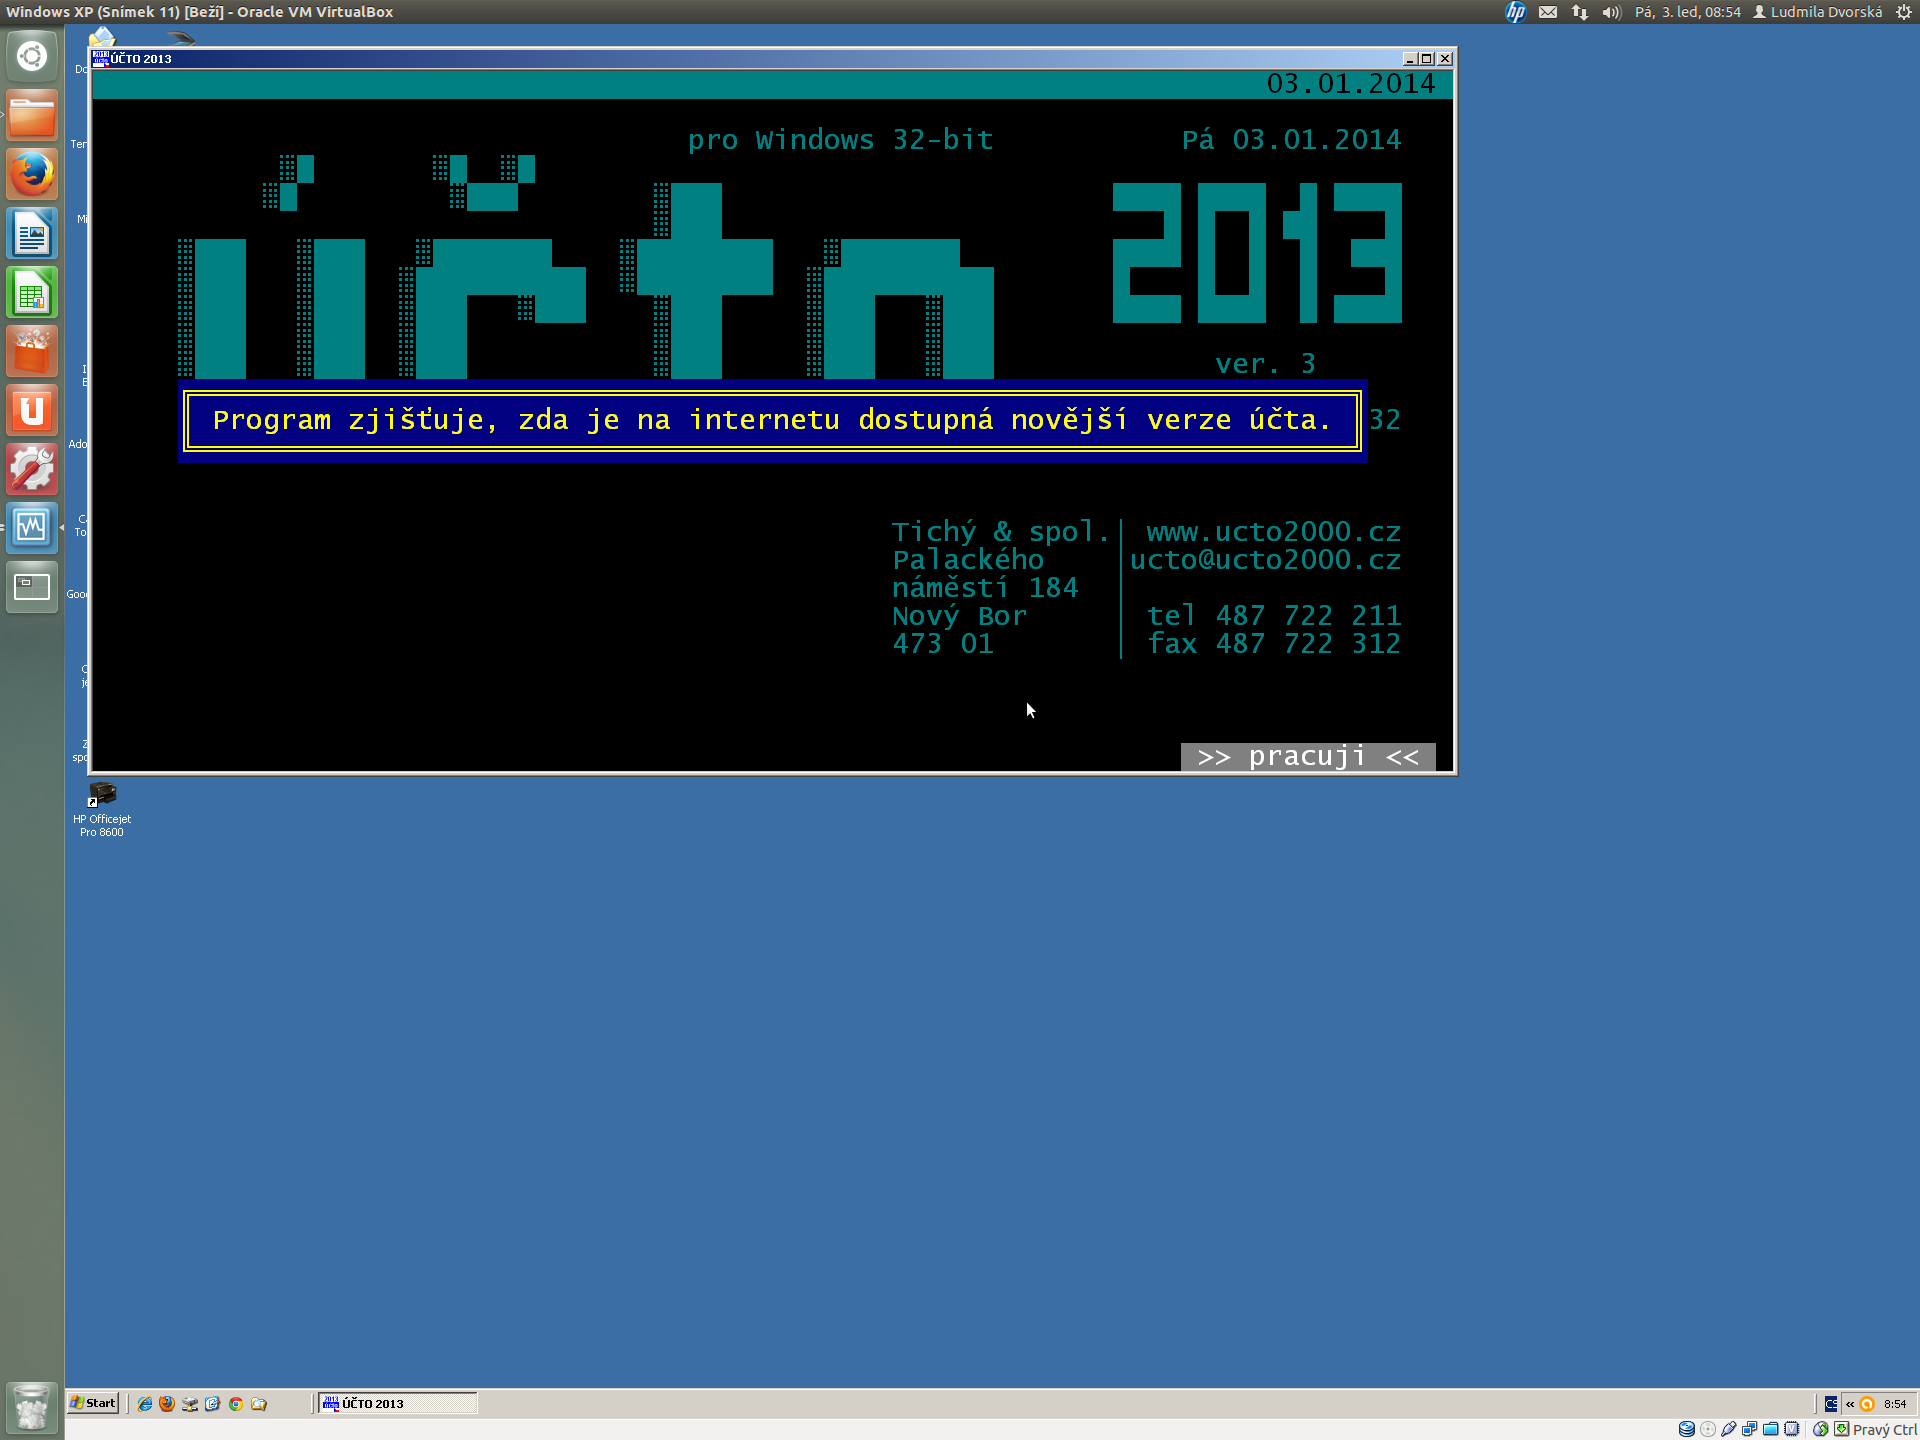The image size is (1920, 1440).
Task: Launch Firefox from the Unity launcher
Action: point(32,174)
